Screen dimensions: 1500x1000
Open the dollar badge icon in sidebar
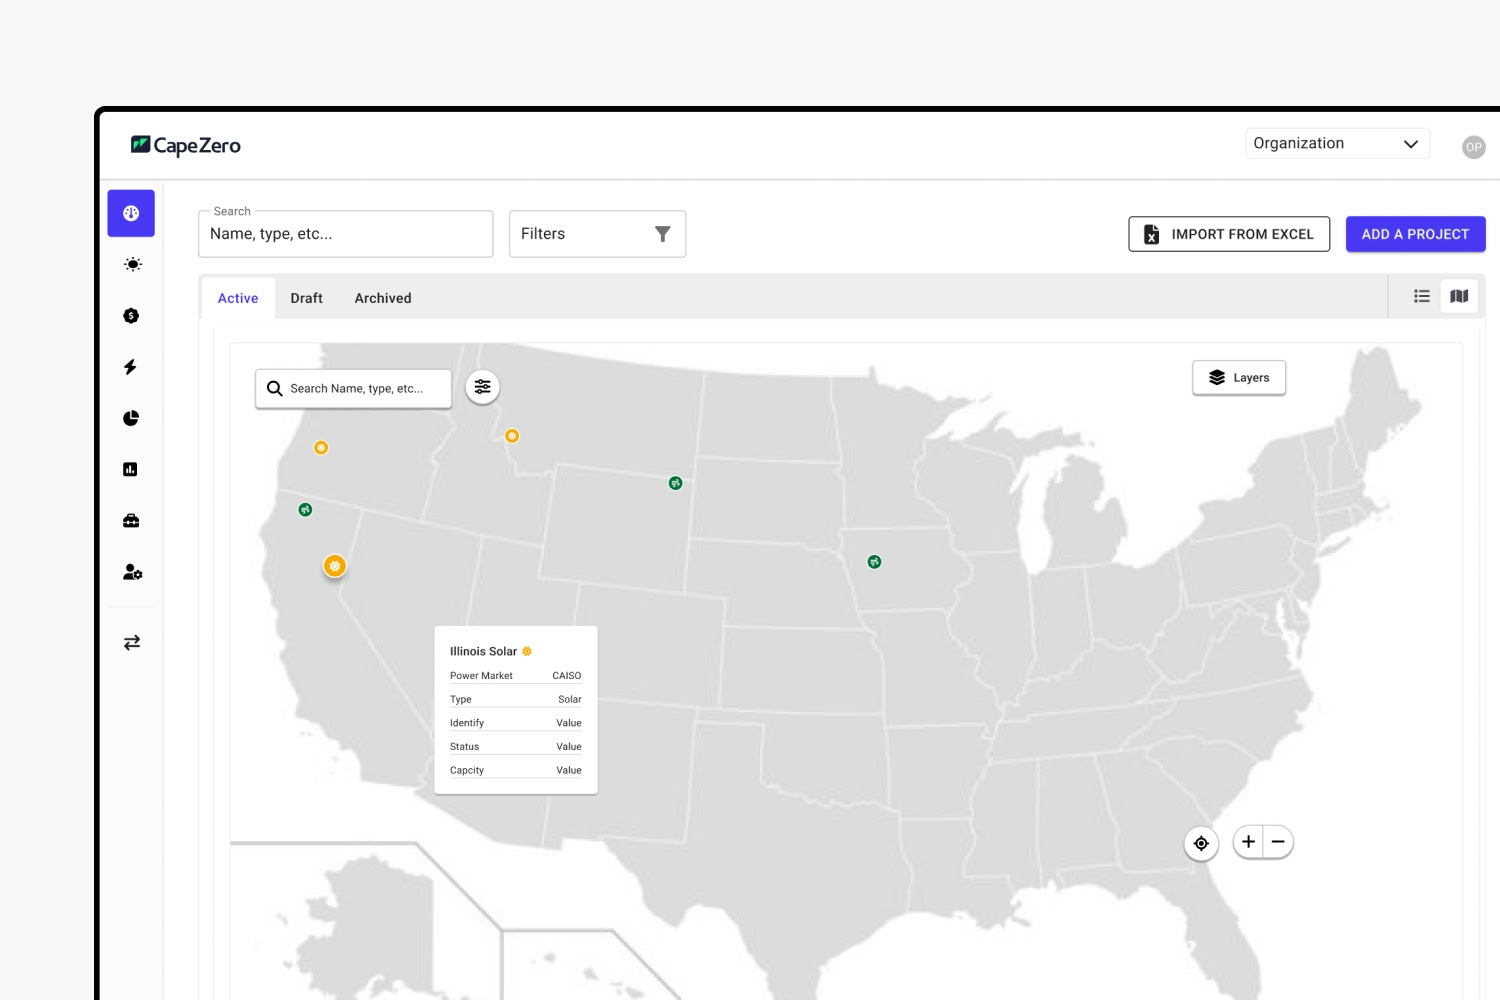(131, 316)
